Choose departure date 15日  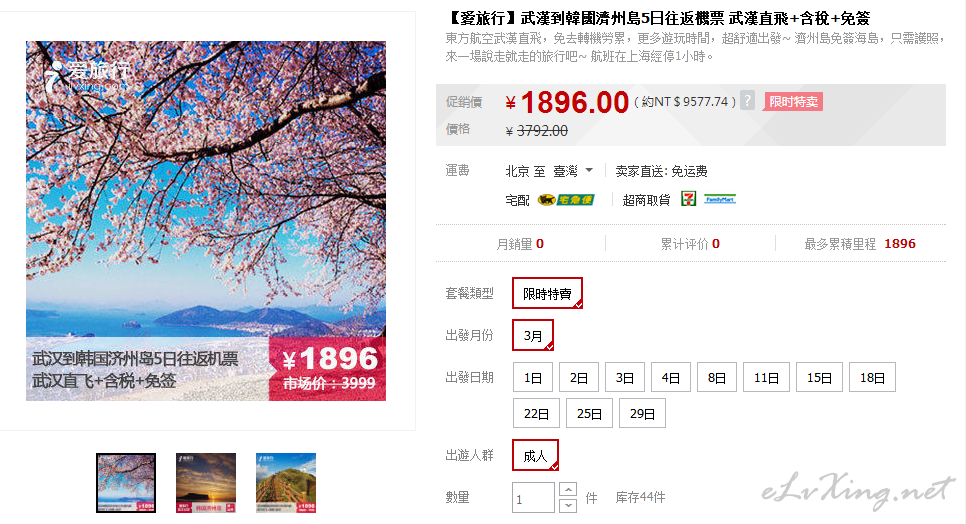point(819,377)
